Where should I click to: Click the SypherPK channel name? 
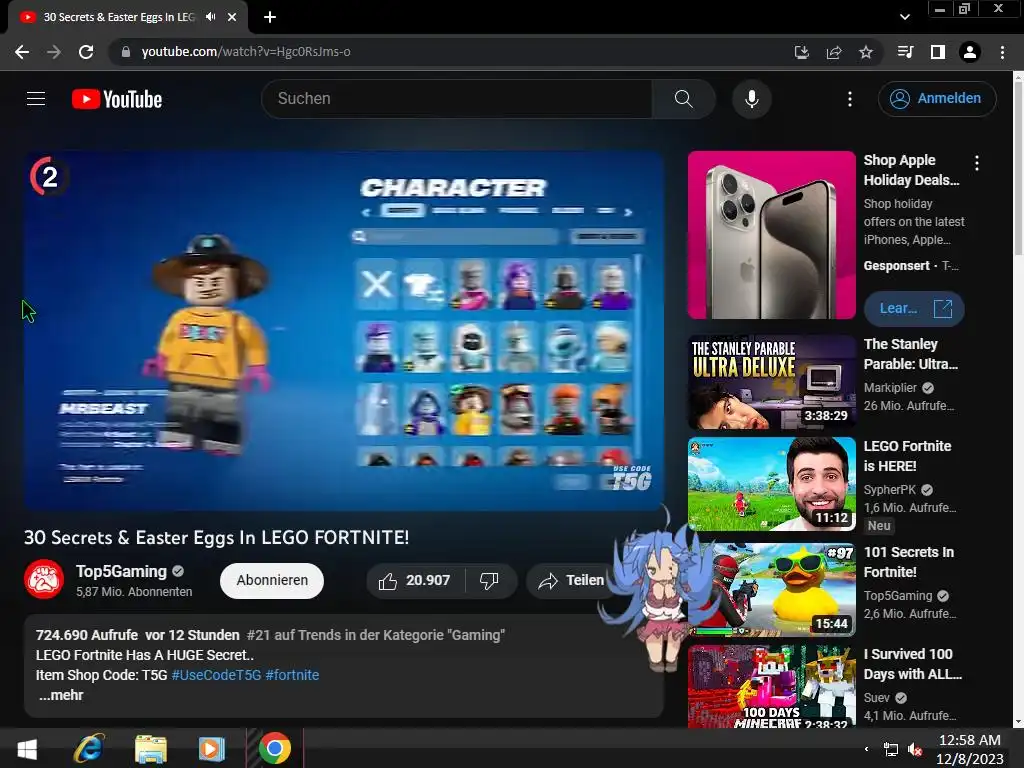tap(889, 490)
